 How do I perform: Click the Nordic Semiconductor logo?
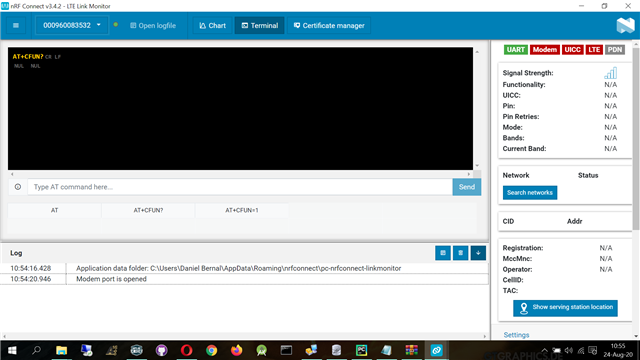coord(625,25)
